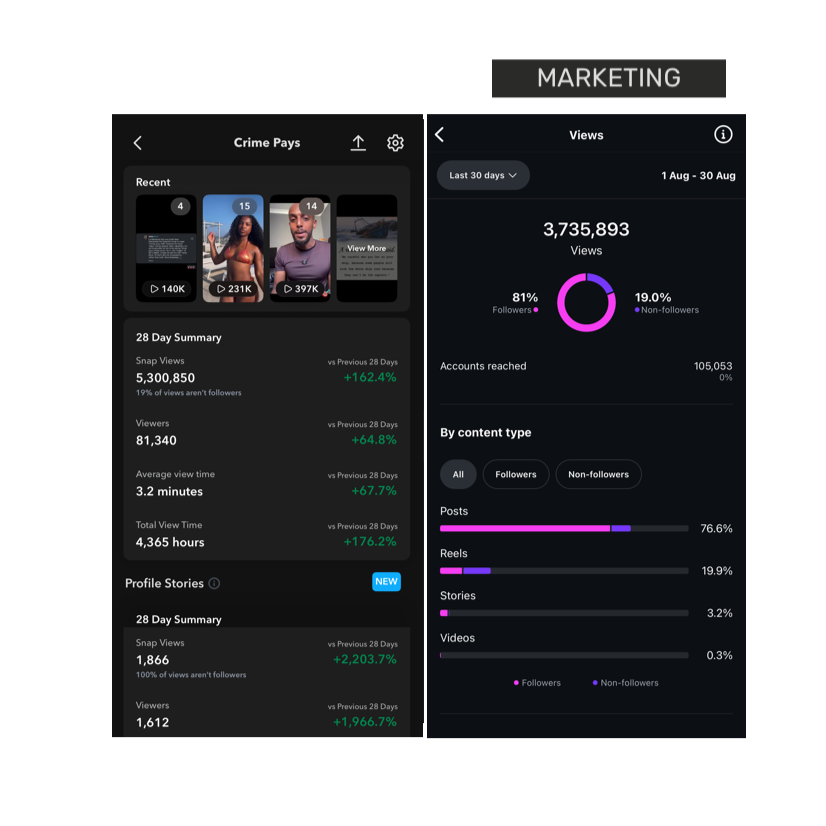The height and width of the screenshot is (826, 826).
Task: Select the All content filter
Action: tap(458, 474)
